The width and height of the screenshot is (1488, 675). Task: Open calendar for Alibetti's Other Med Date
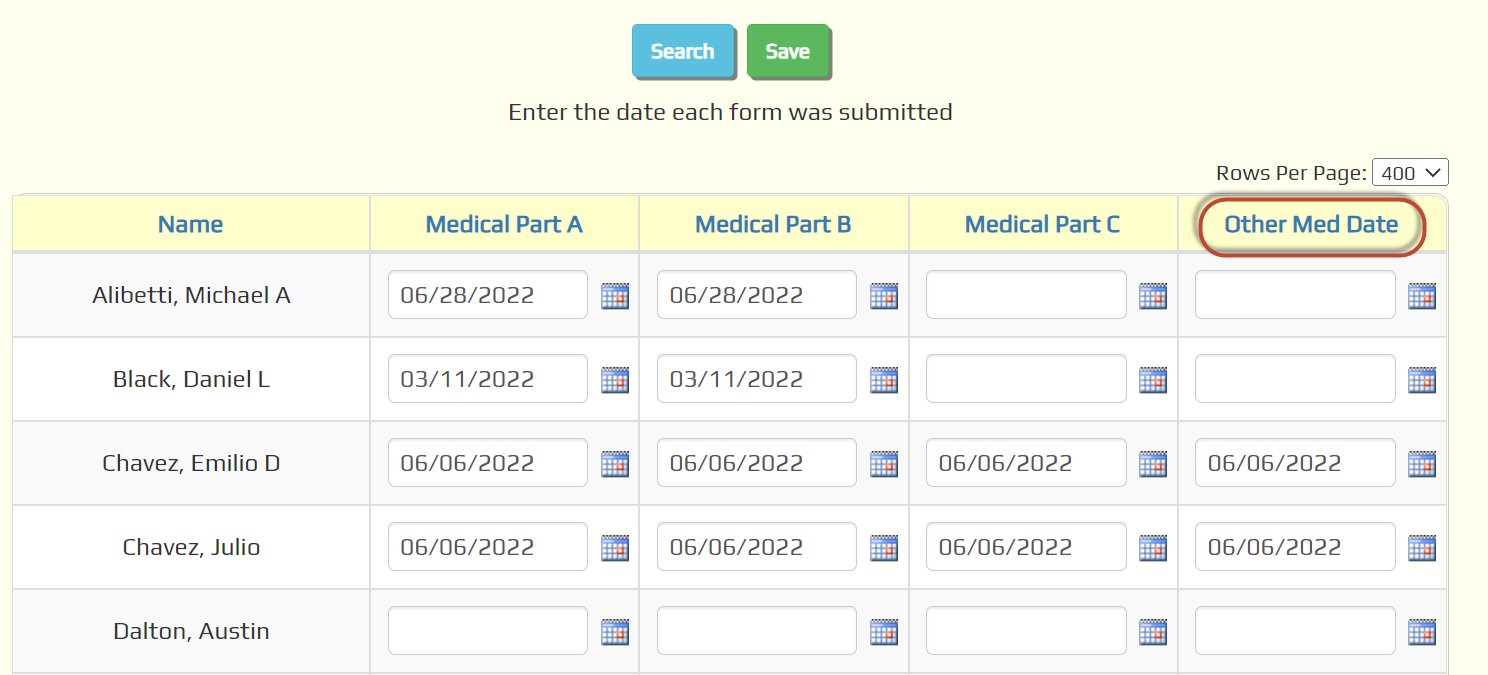[1422, 296]
